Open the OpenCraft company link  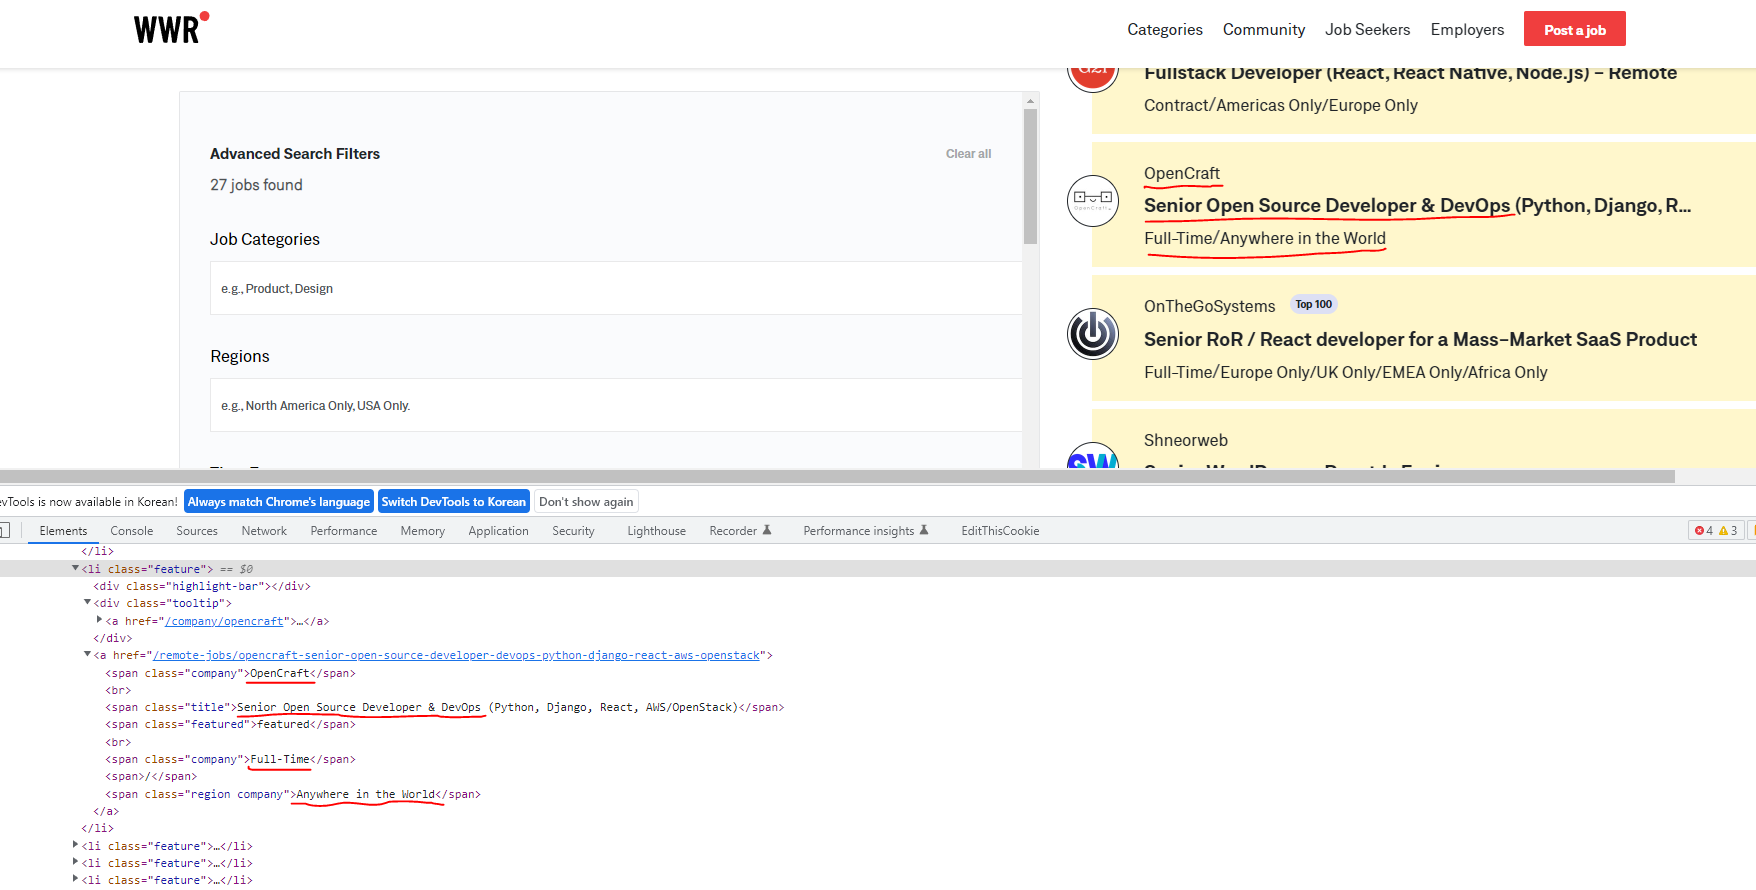(1182, 173)
